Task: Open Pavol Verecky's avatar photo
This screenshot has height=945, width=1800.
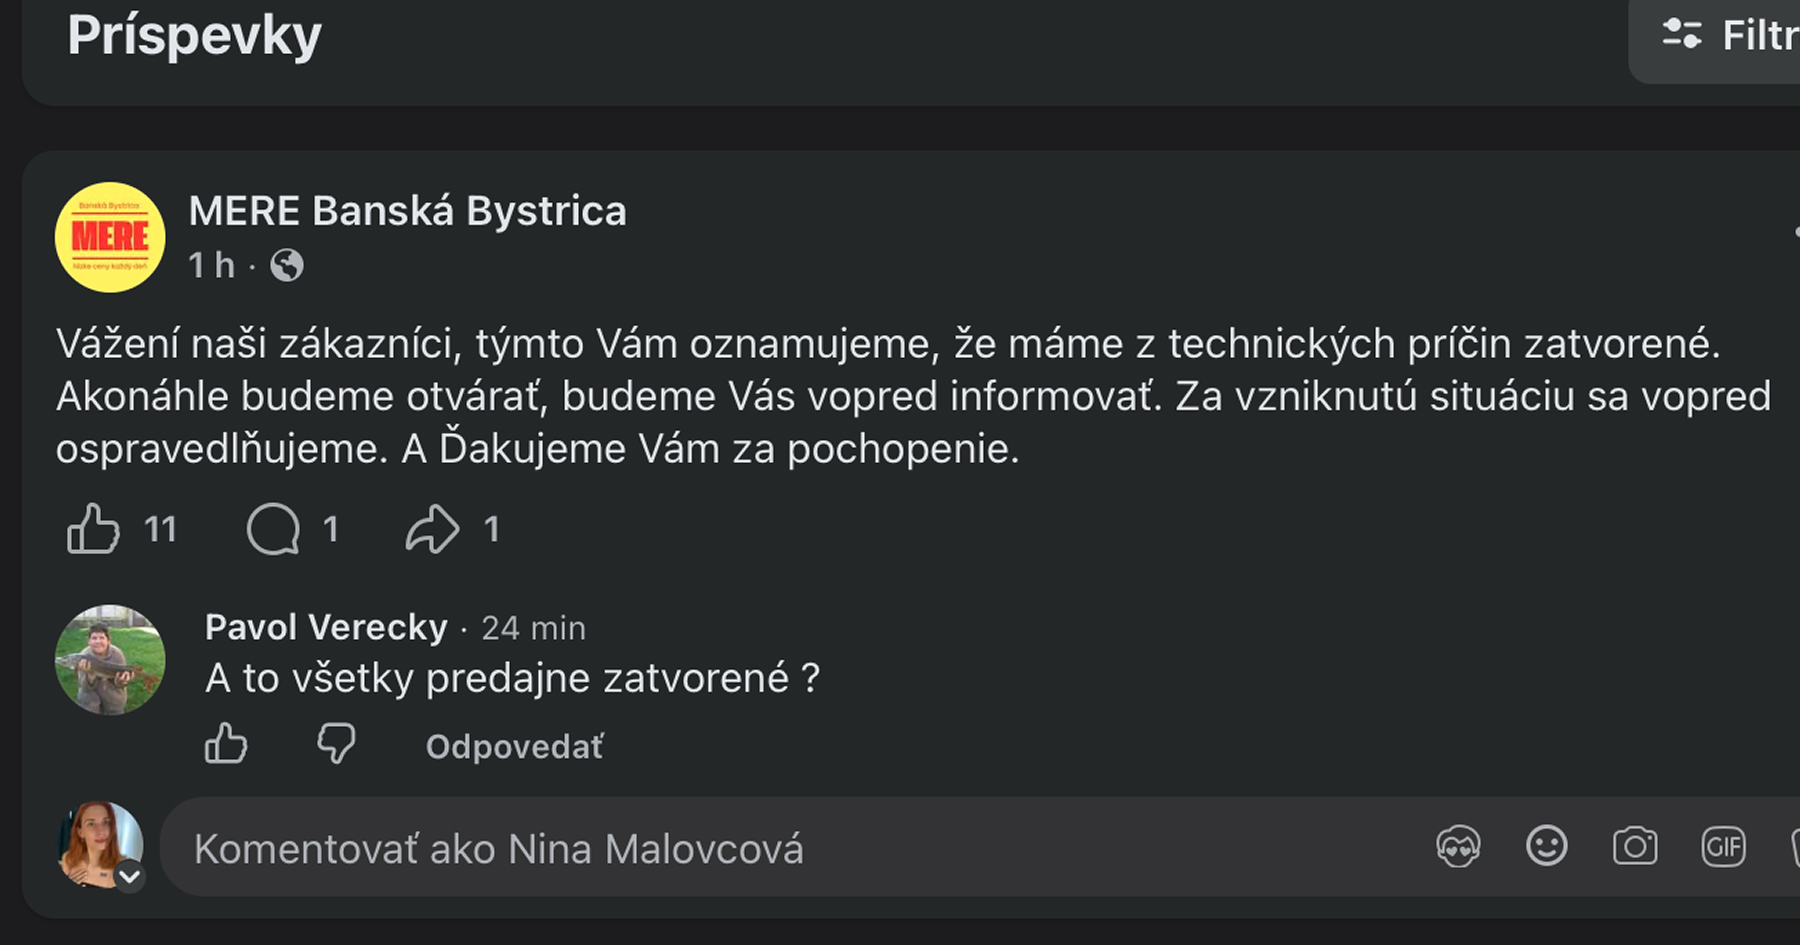Action: pos(110,660)
